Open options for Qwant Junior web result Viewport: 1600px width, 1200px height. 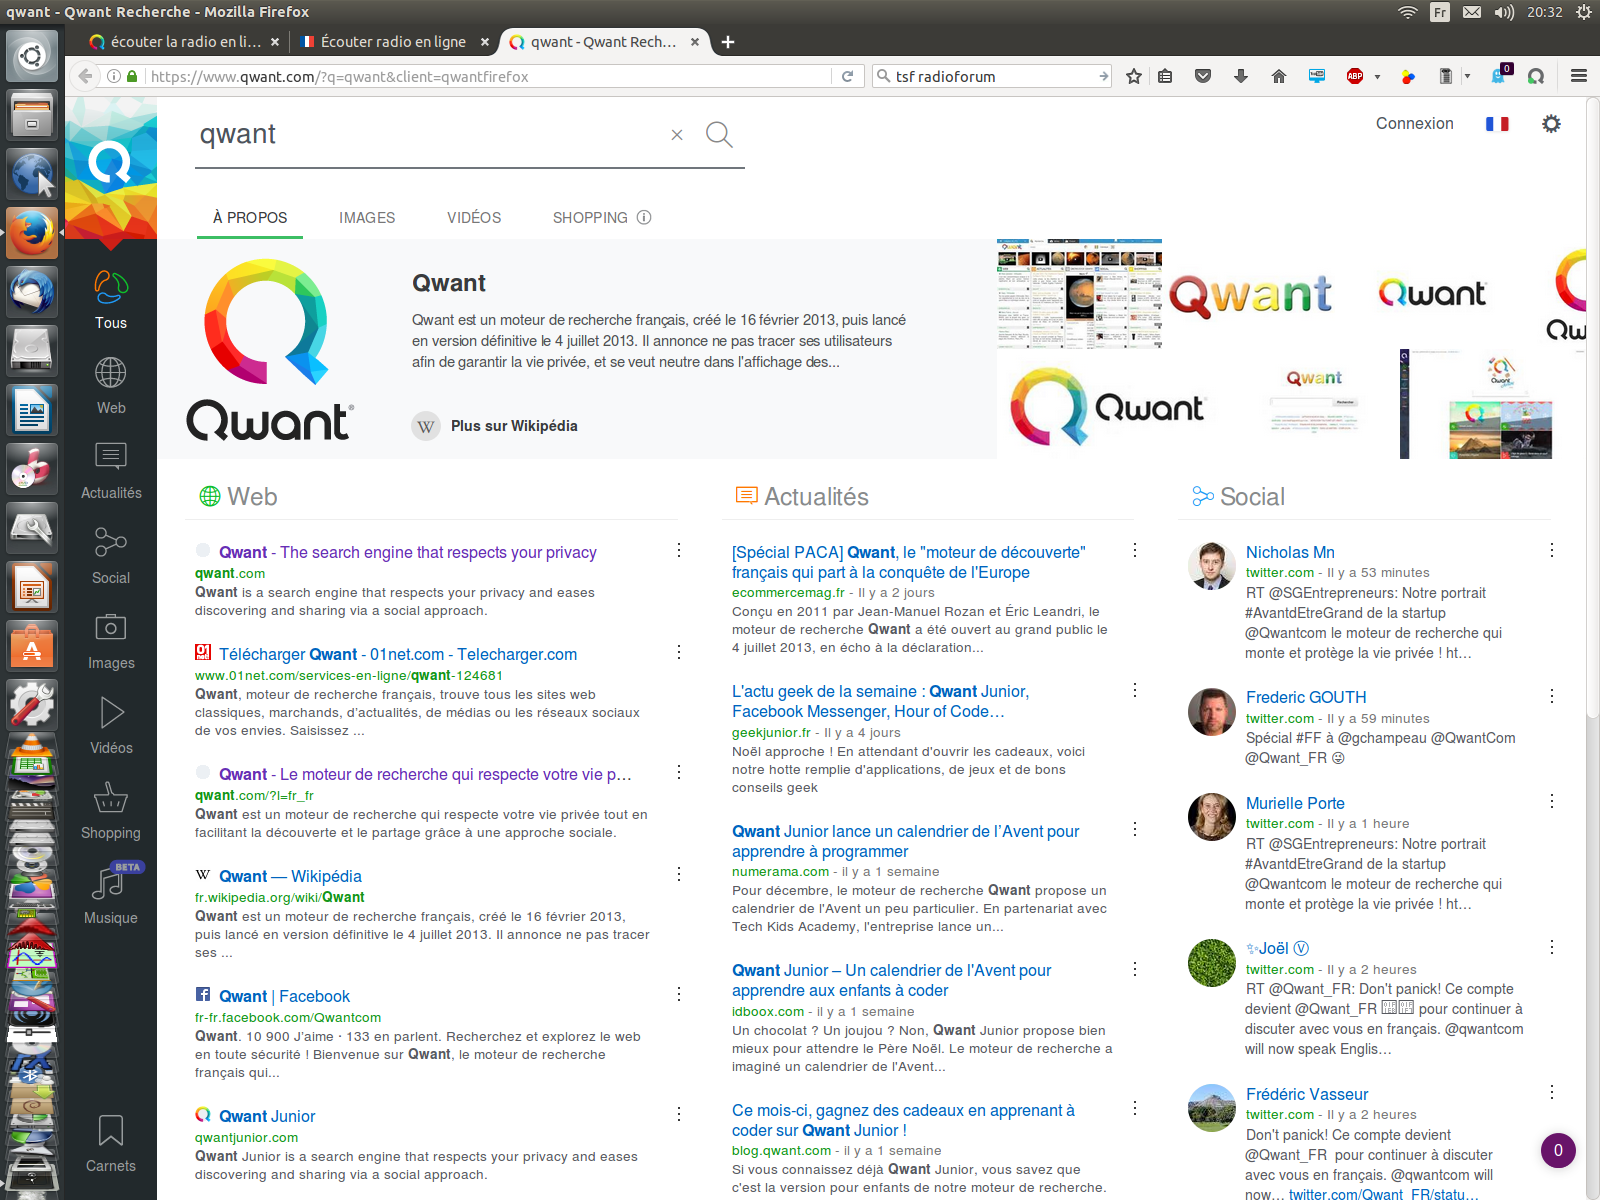(x=679, y=1114)
